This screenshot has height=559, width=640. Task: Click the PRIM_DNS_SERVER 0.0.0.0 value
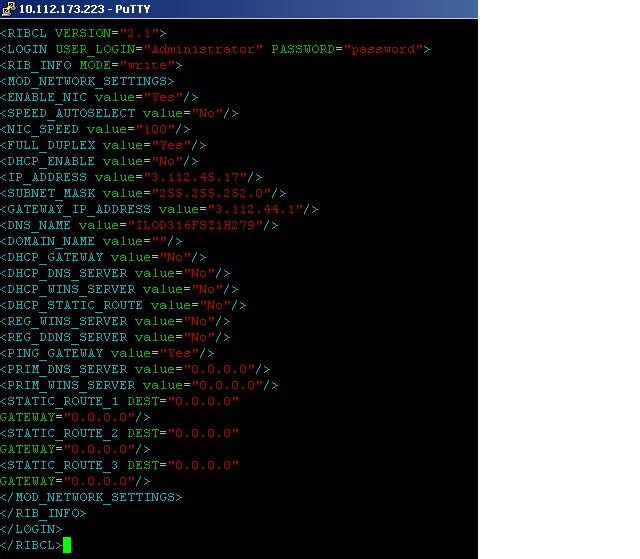point(219,369)
